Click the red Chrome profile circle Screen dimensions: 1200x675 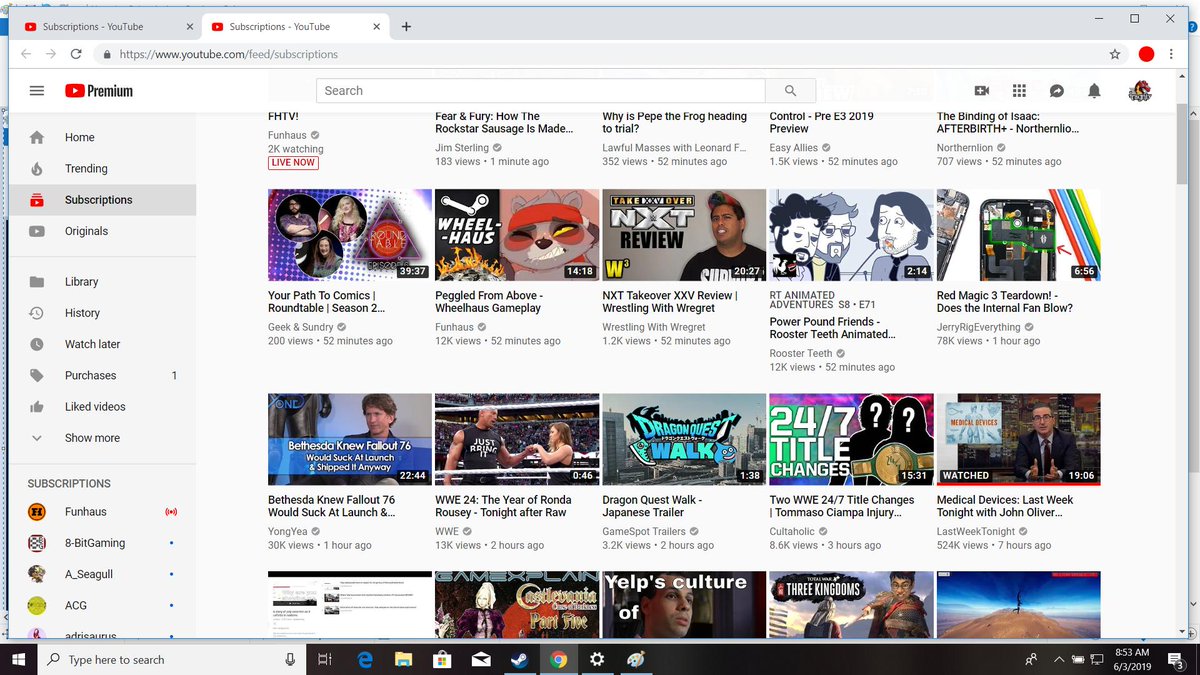tap(1146, 54)
